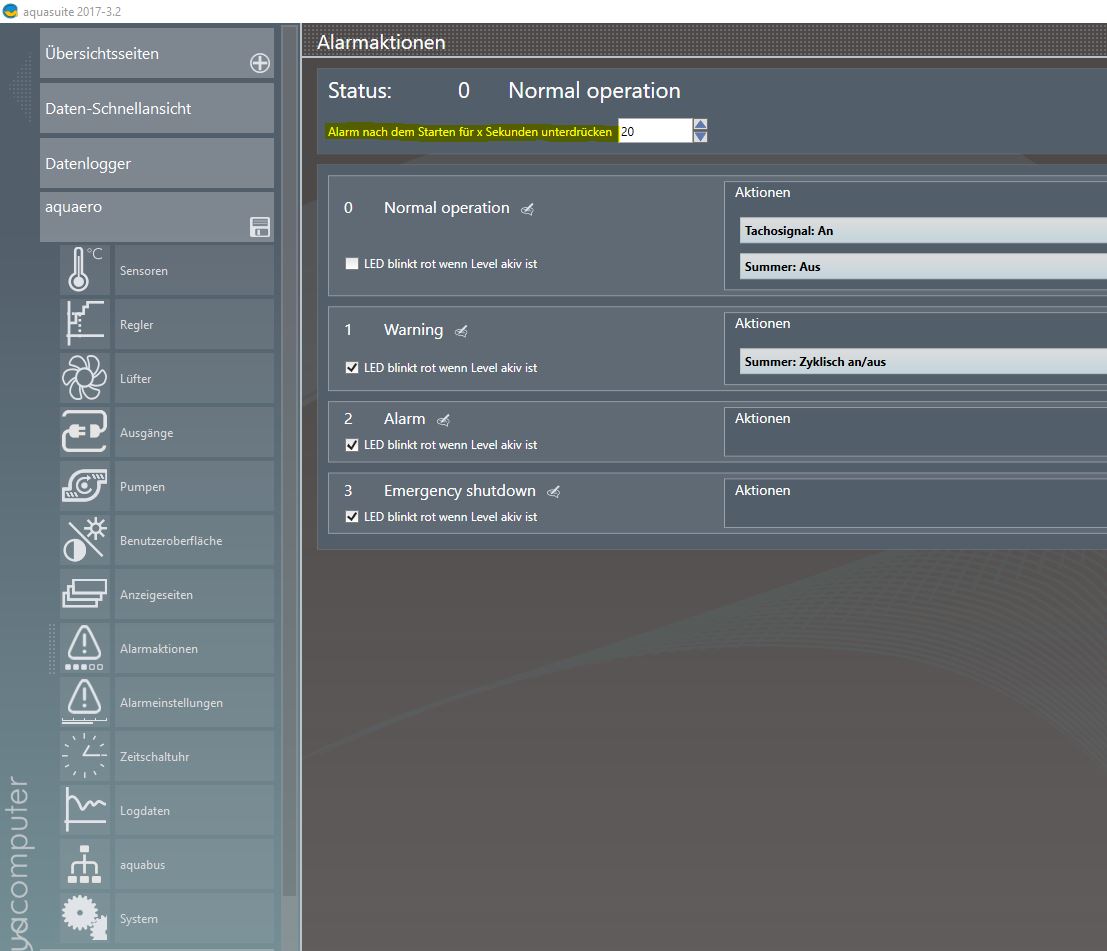Open the Sensoren thermometer icon
1107x951 pixels.
[x=85, y=270]
